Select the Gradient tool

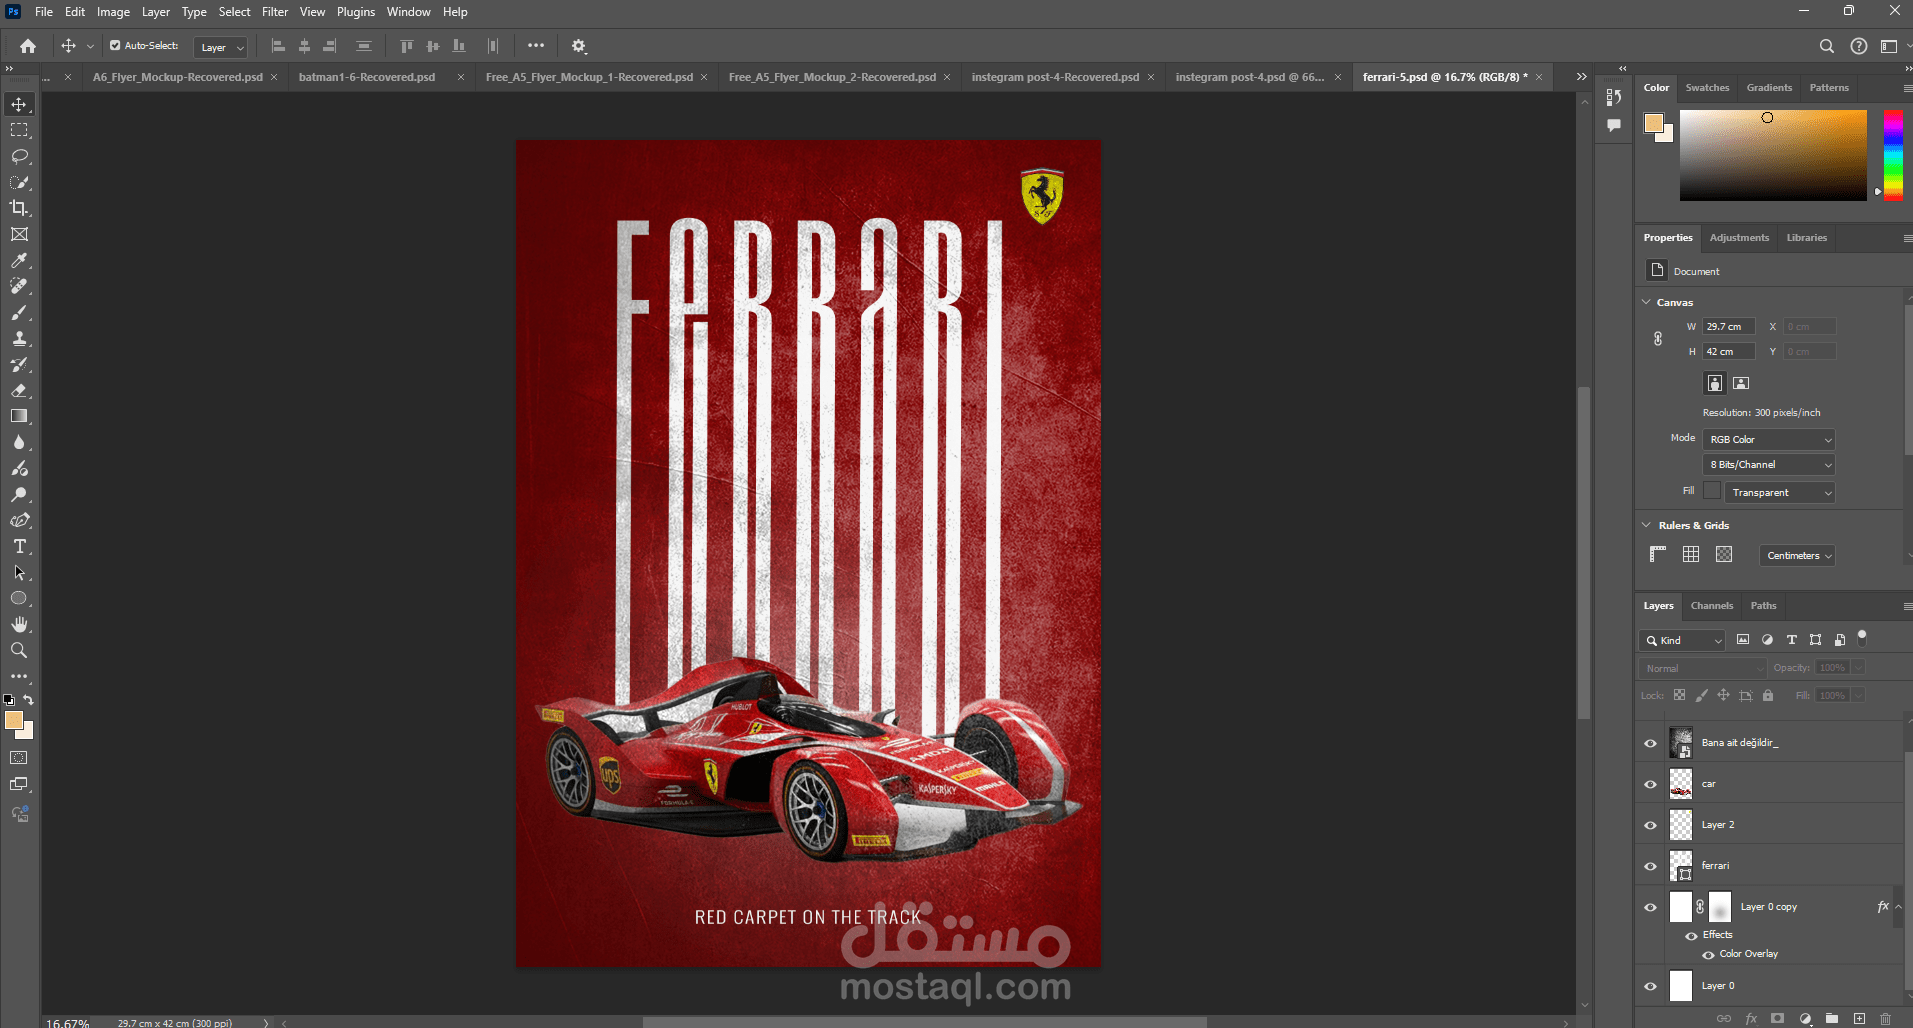click(19, 416)
